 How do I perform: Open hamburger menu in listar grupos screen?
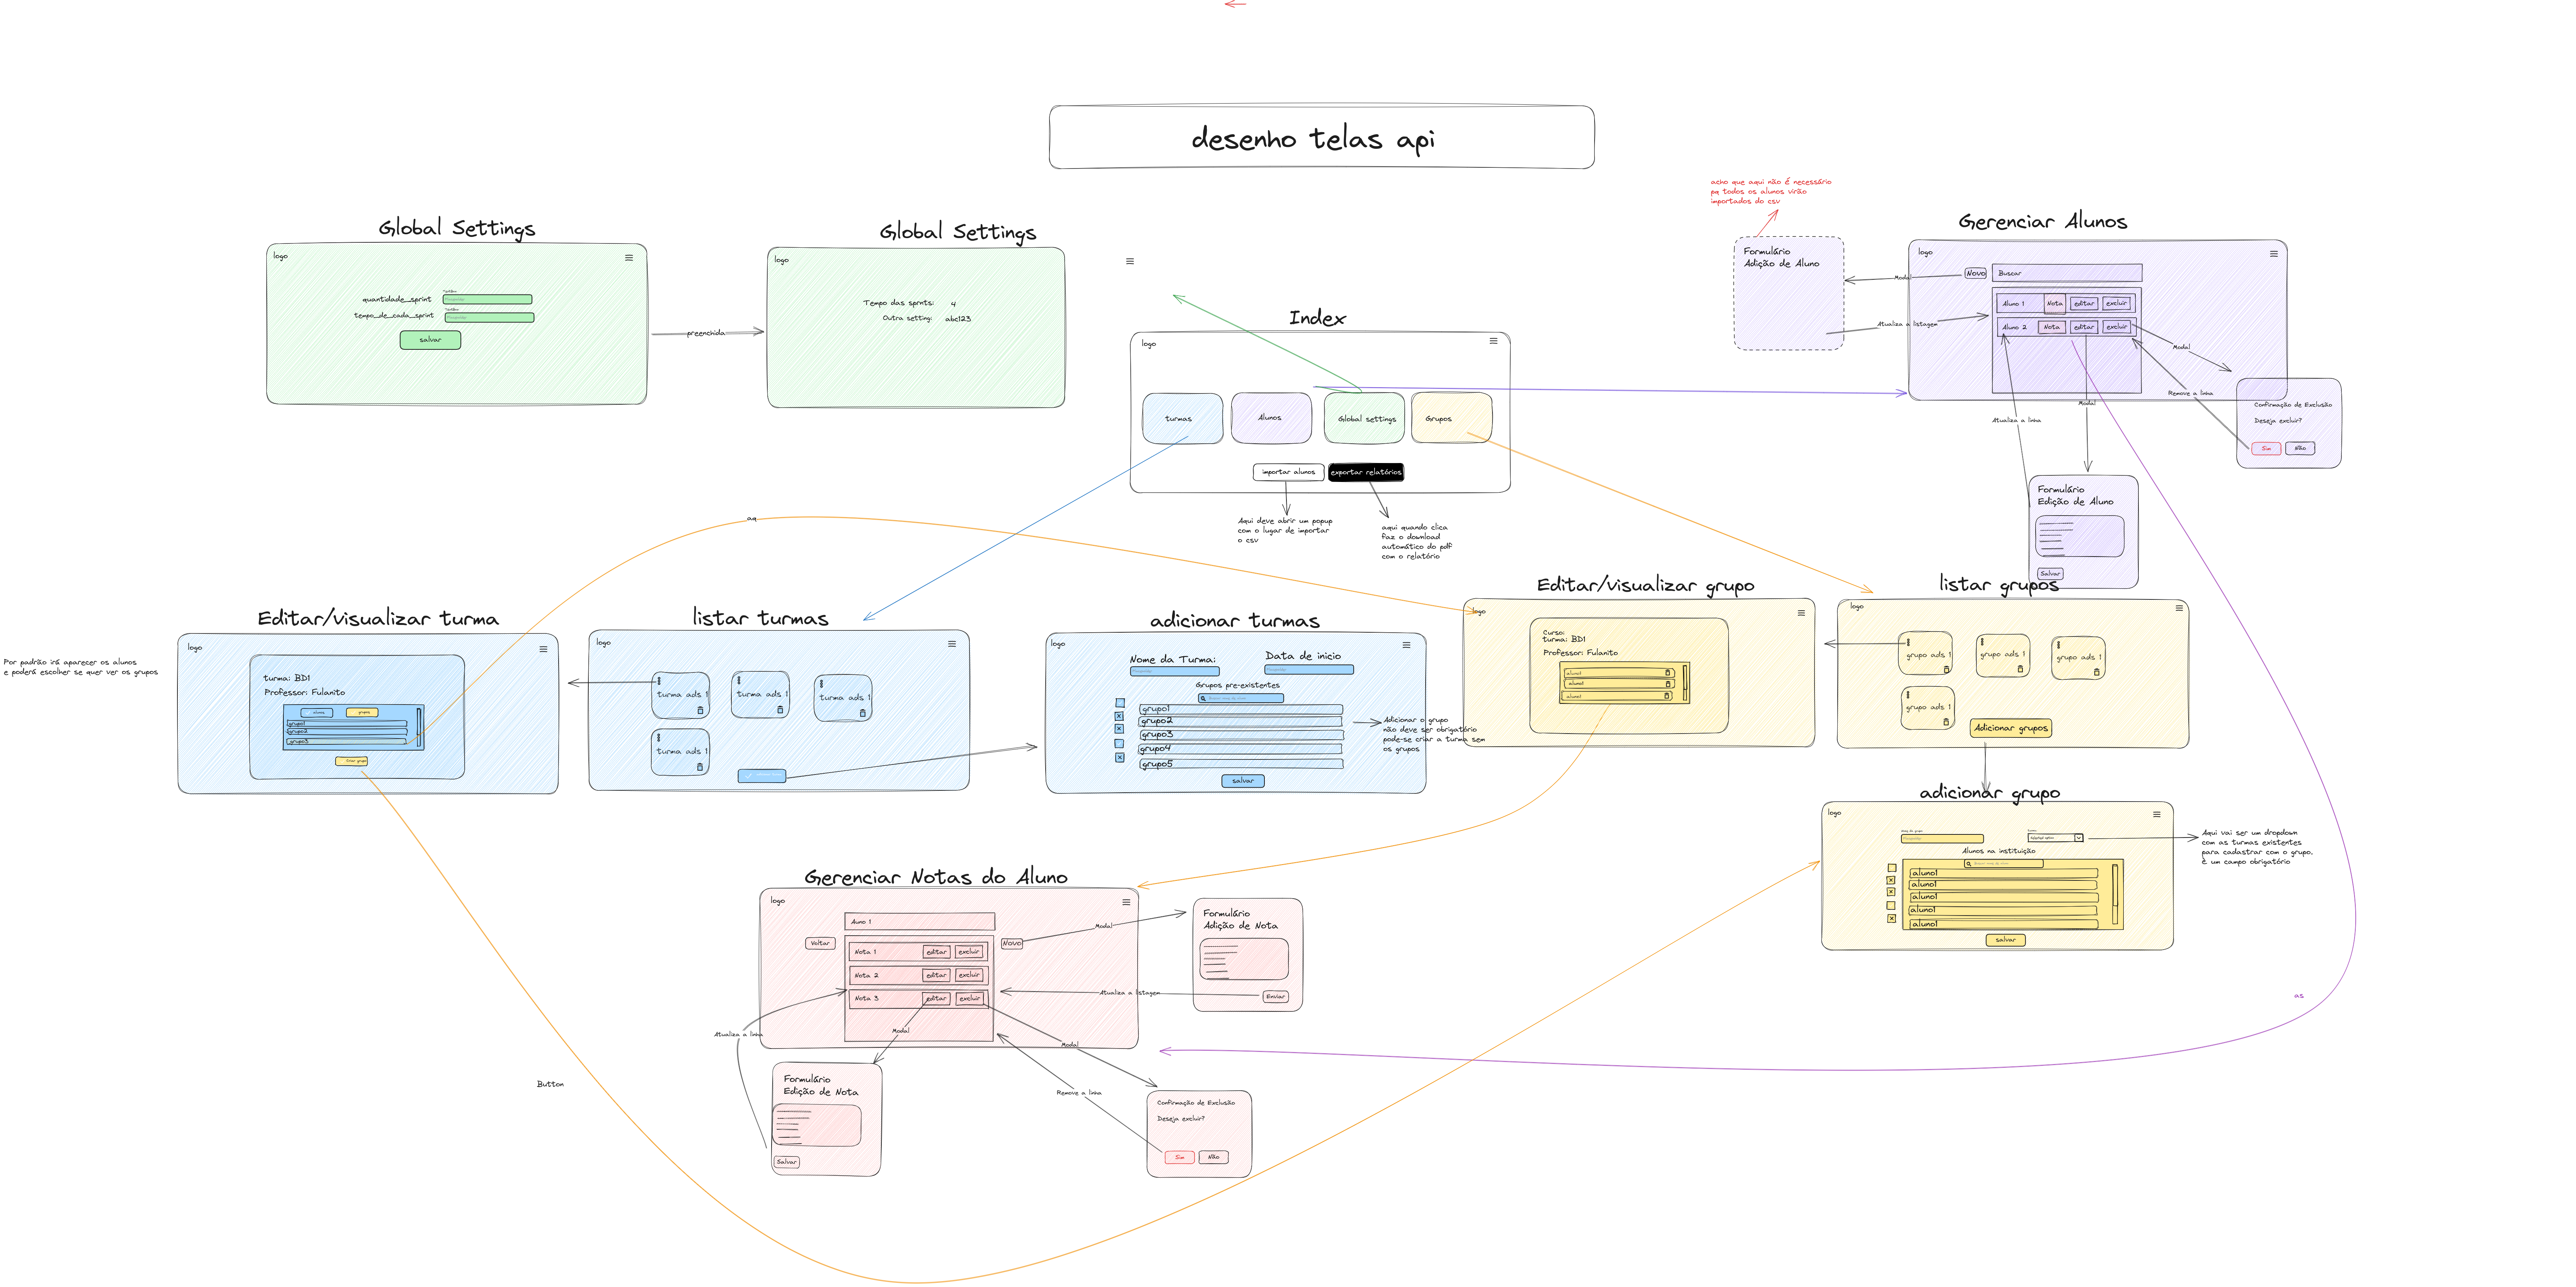[x=2179, y=608]
